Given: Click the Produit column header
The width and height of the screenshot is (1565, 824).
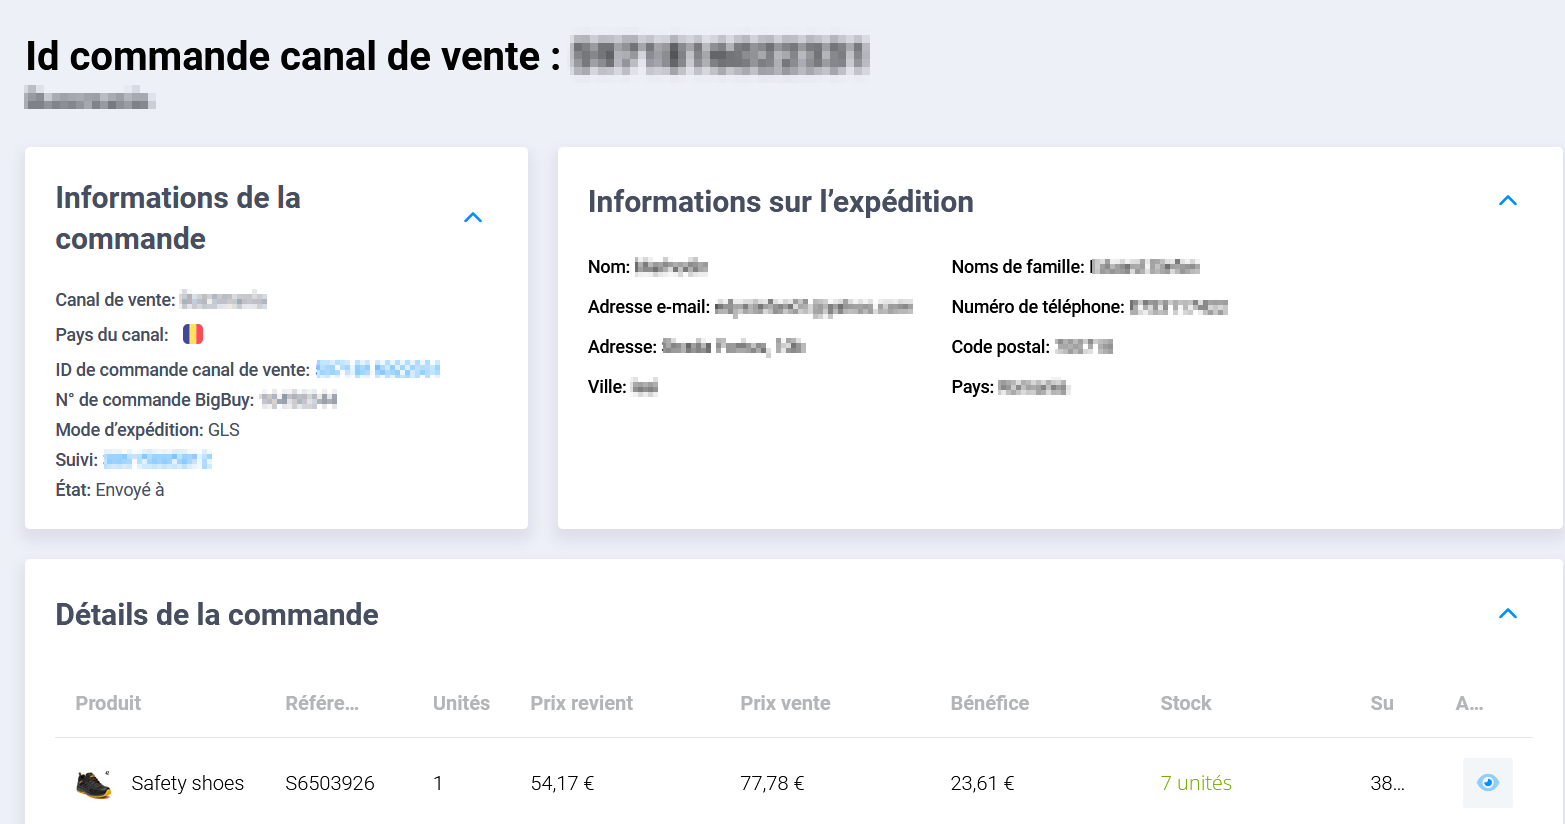Looking at the screenshot, I should 108,703.
